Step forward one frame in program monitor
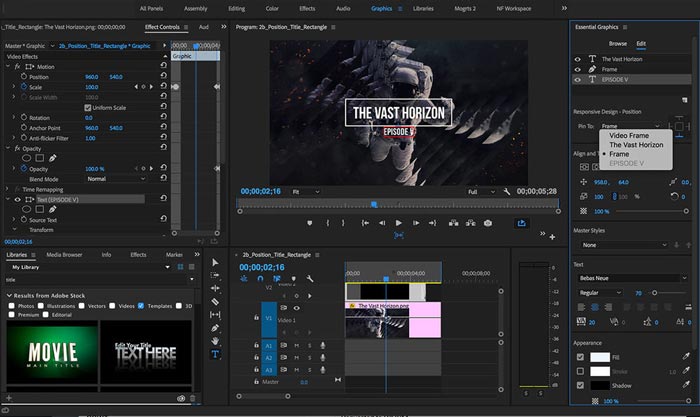This screenshot has width=700, height=417. [416, 223]
